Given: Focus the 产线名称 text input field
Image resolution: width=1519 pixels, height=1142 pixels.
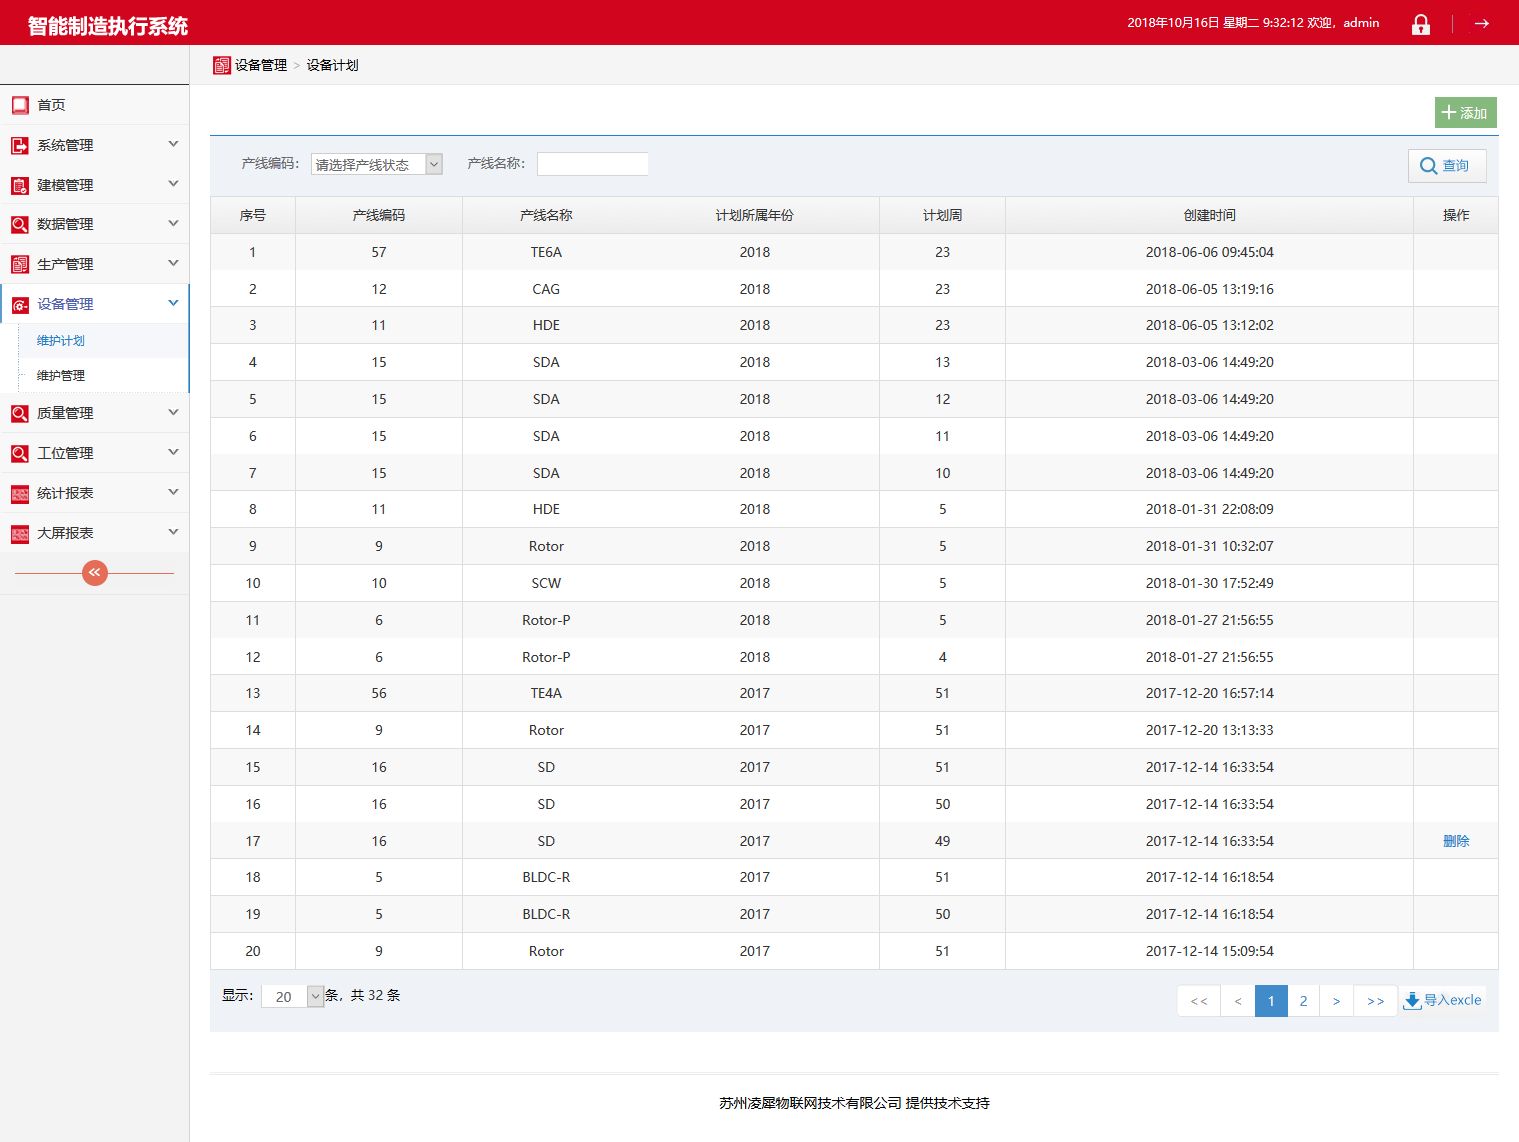Looking at the screenshot, I should pyautogui.click(x=592, y=164).
